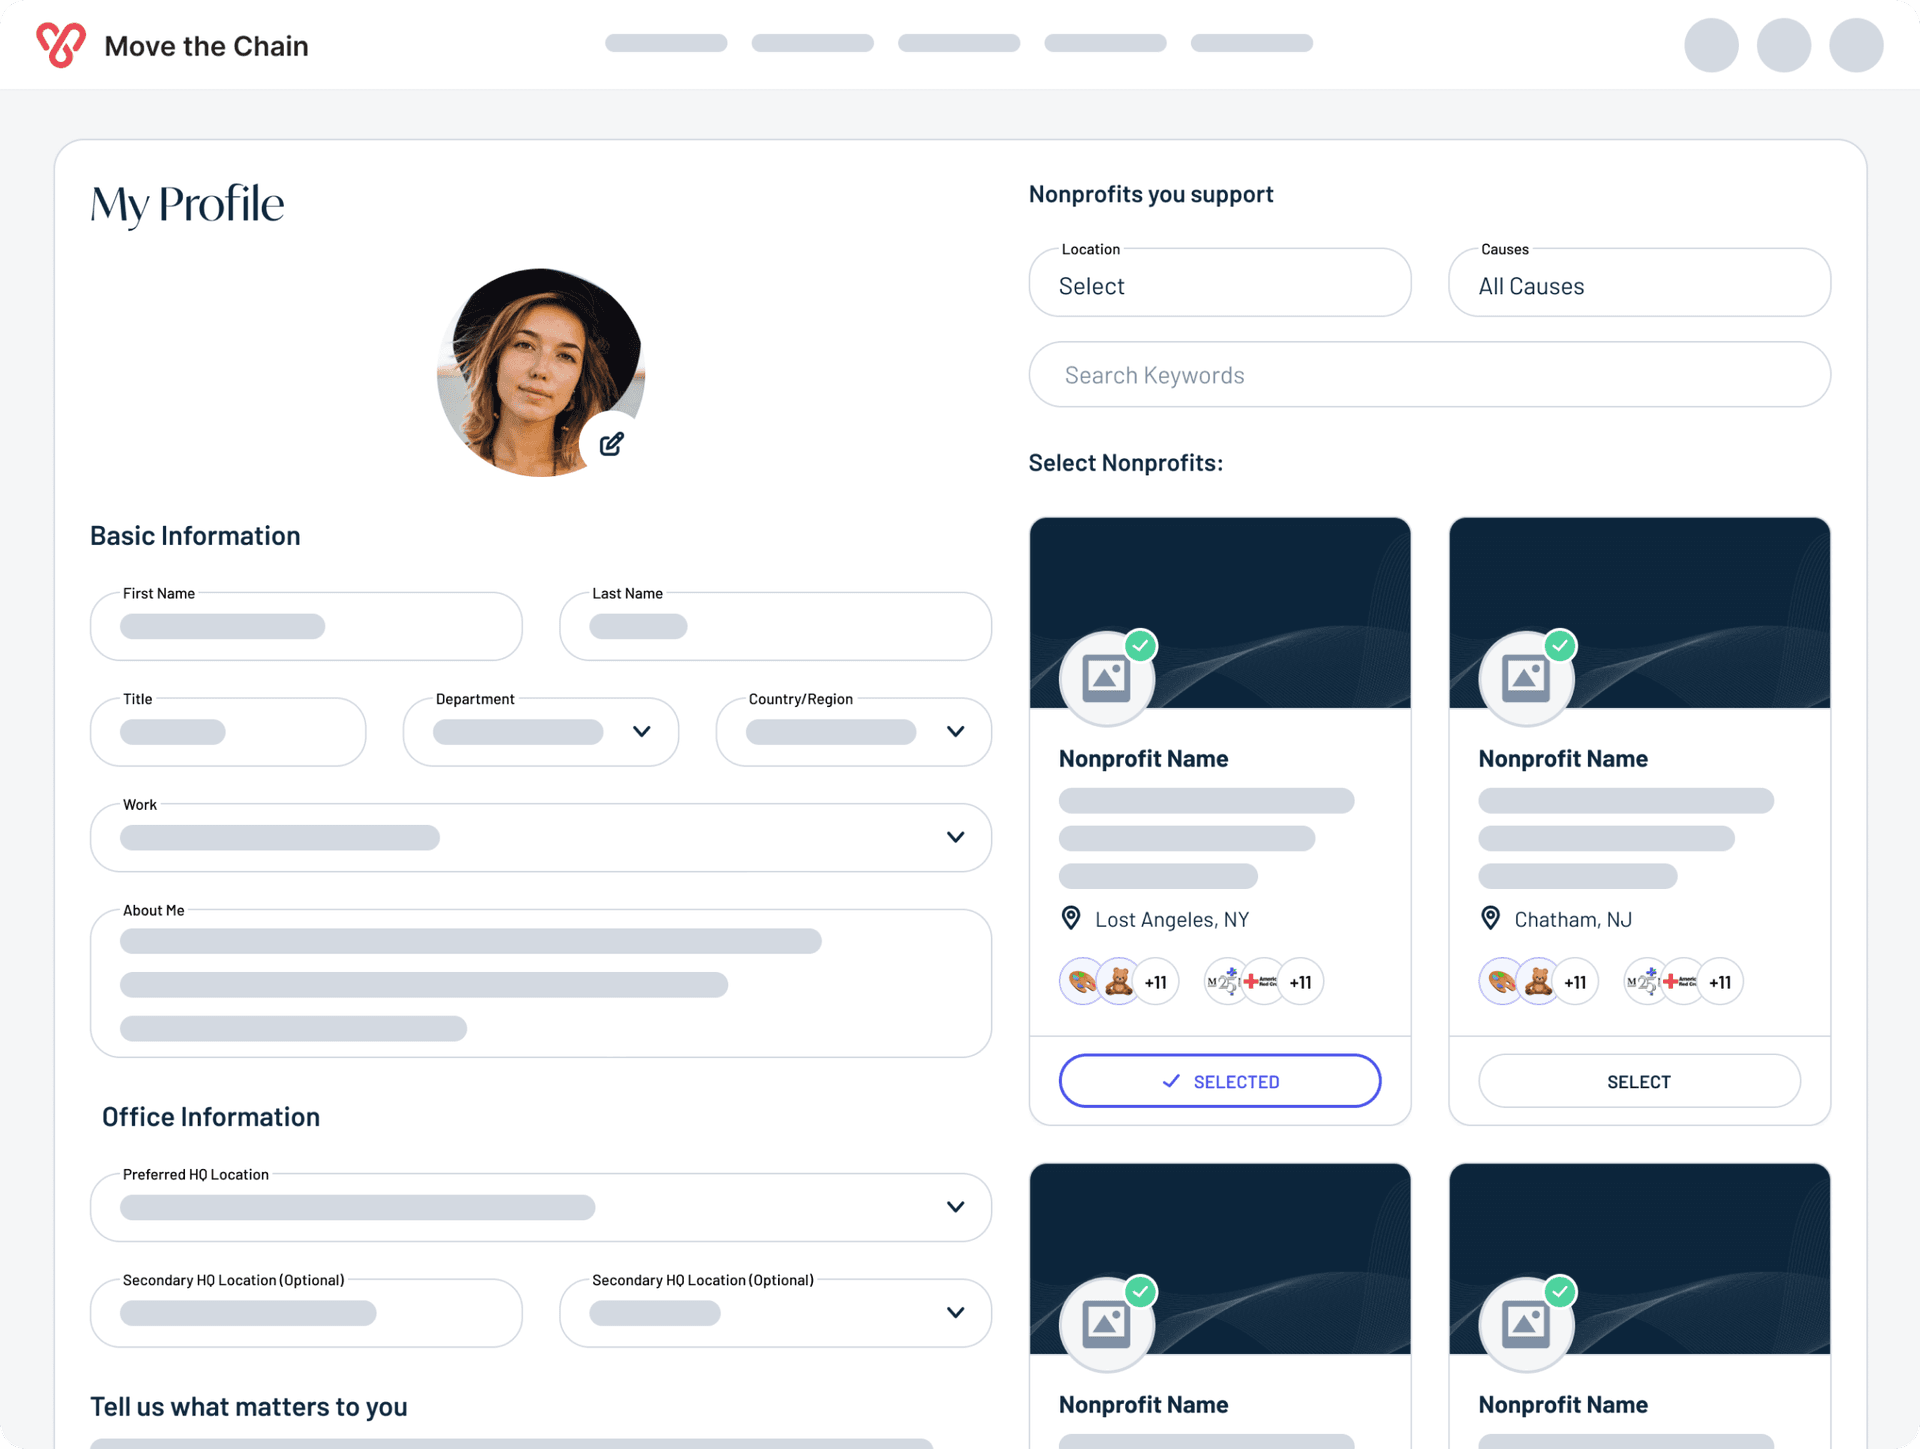1920x1449 pixels.
Task: Open the Location Select filter
Action: point(1220,283)
